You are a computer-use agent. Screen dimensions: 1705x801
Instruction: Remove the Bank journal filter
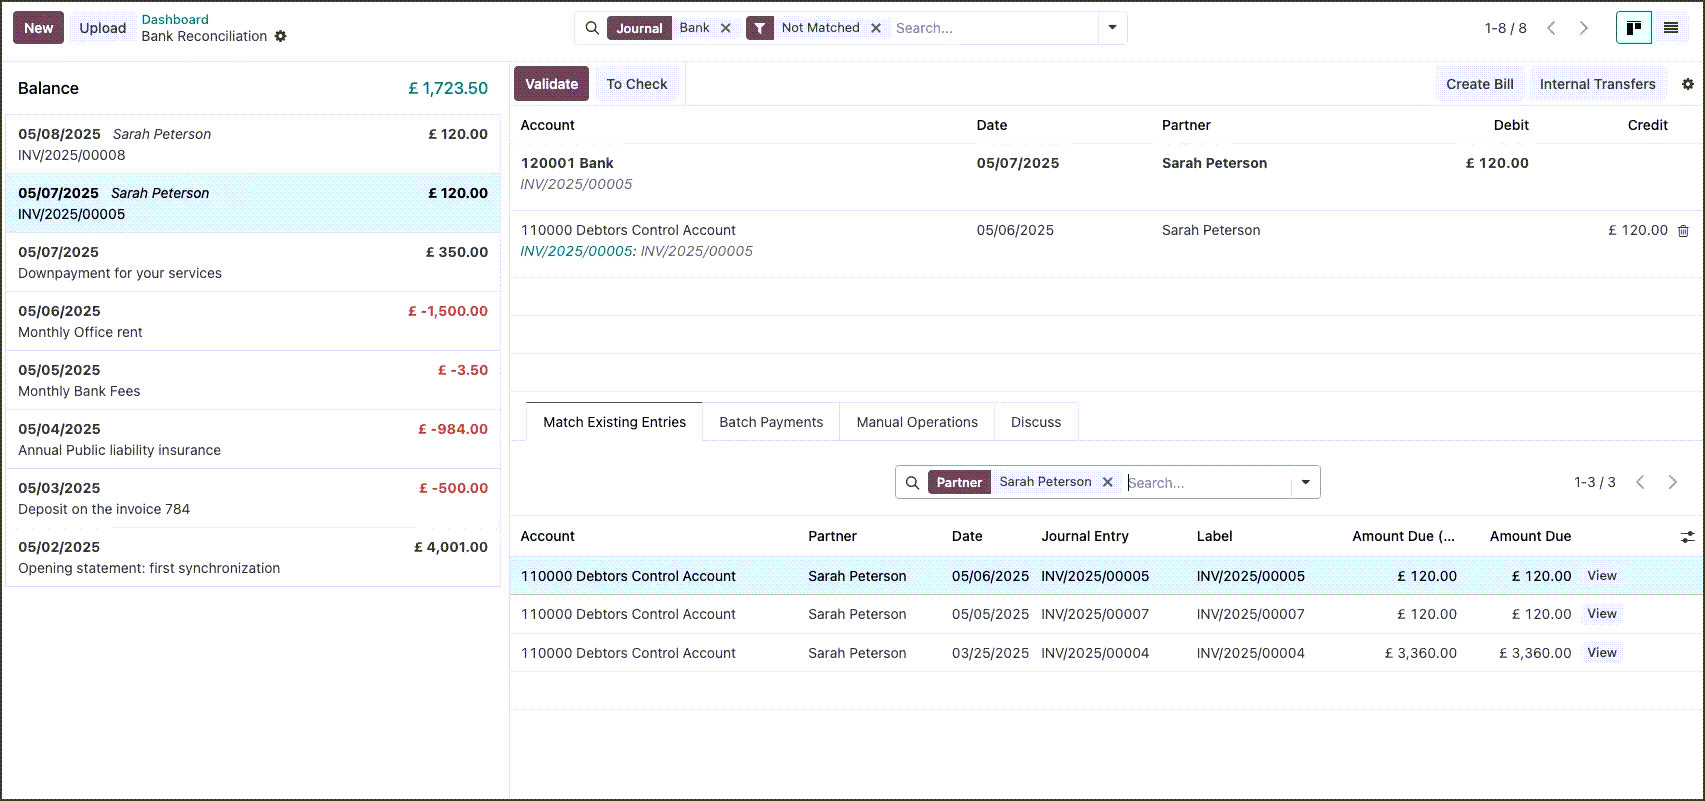point(726,28)
